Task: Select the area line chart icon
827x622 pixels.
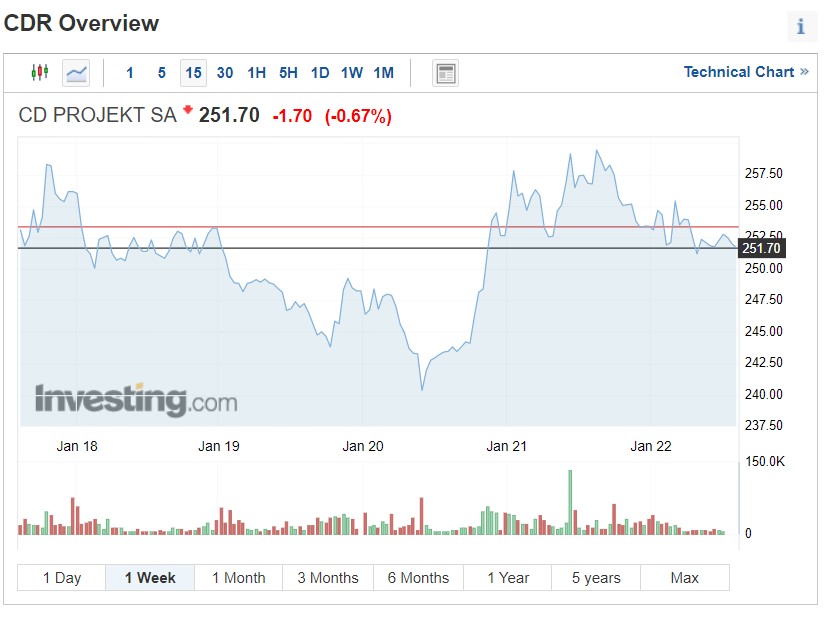Action: click(x=76, y=72)
